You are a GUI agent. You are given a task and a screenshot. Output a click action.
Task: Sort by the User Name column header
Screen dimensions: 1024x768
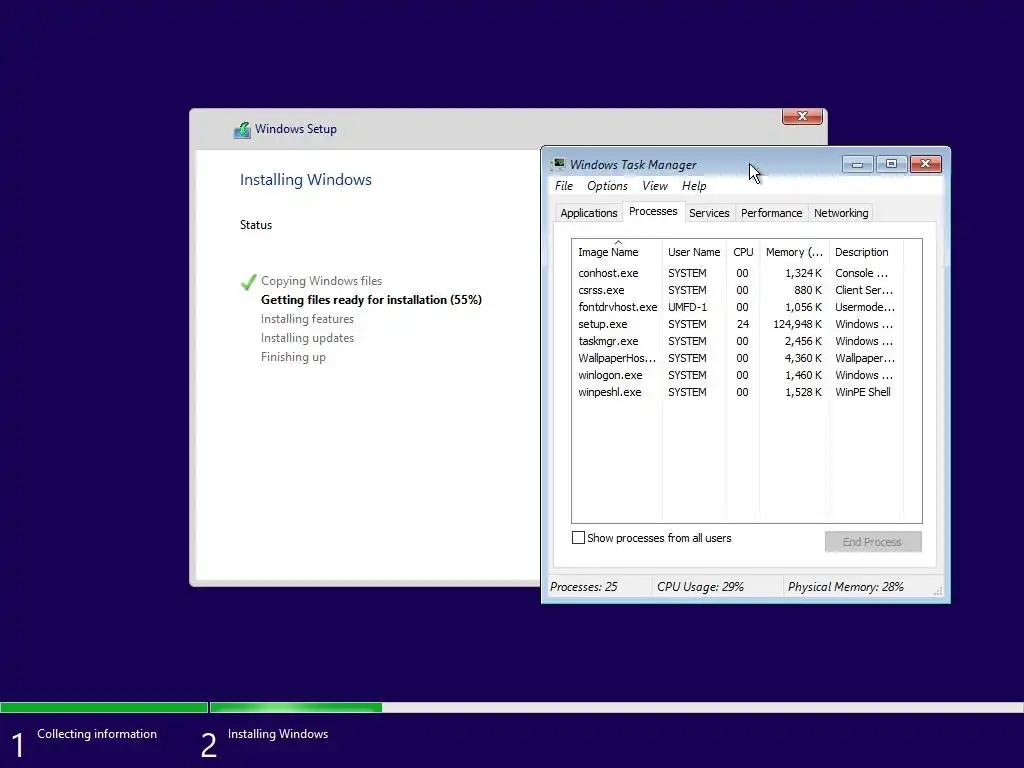694,252
